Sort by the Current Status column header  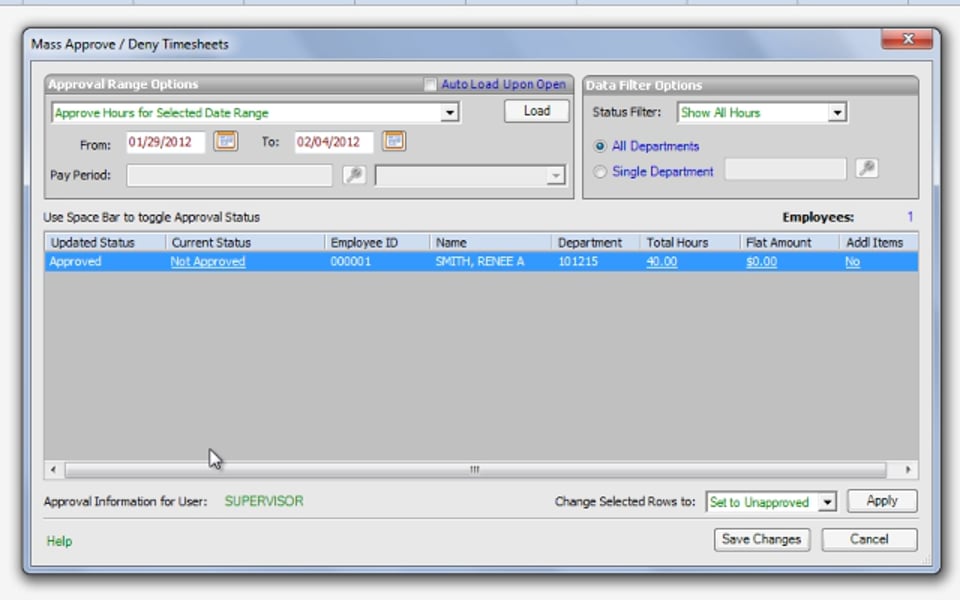tap(245, 242)
